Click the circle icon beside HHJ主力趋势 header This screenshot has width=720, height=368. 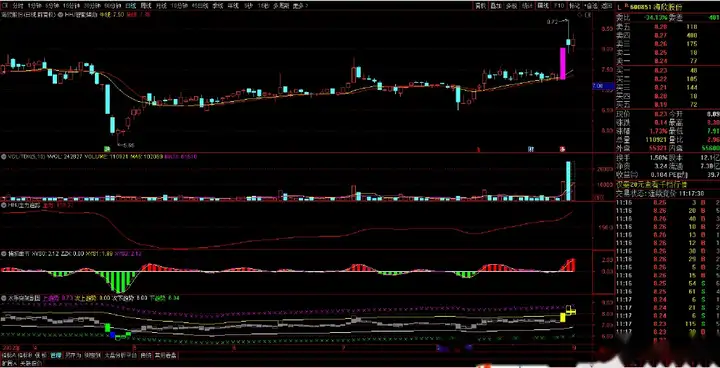[4, 205]
